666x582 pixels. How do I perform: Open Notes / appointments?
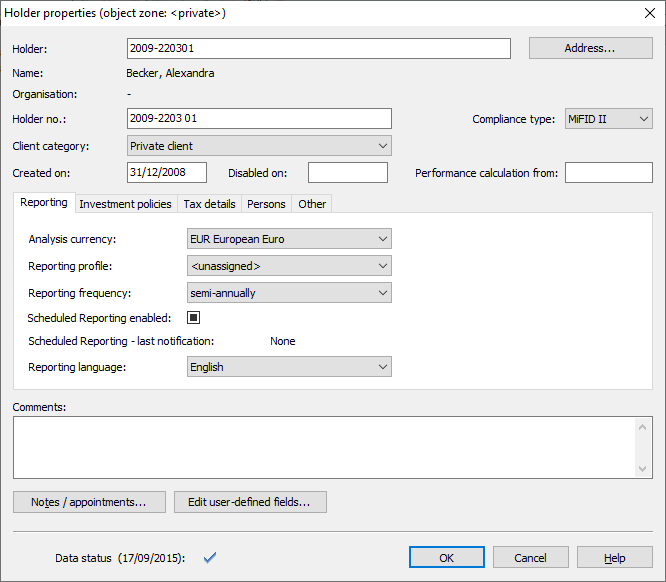[89, 502]
